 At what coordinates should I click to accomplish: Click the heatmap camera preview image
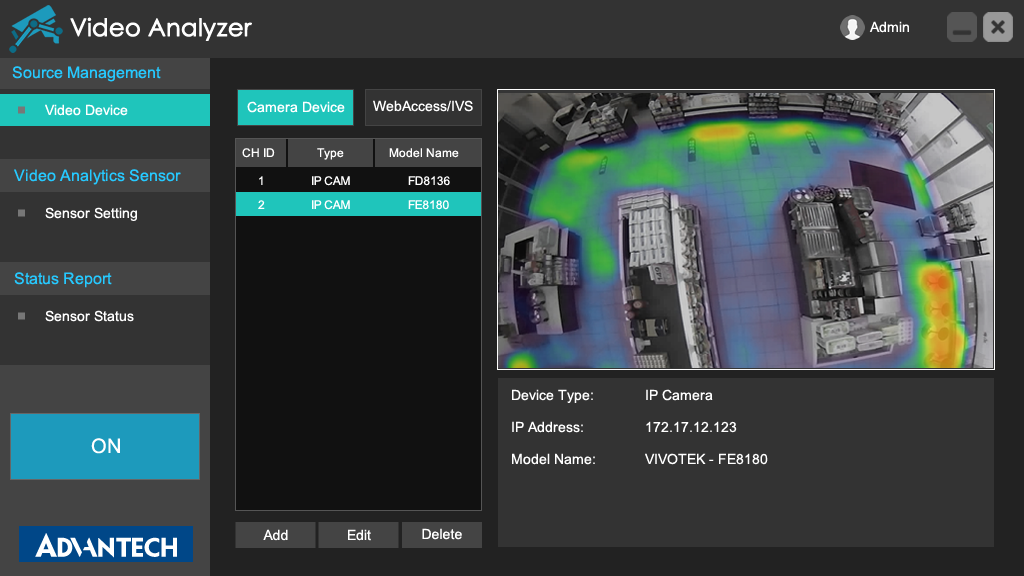click(746, 230)
